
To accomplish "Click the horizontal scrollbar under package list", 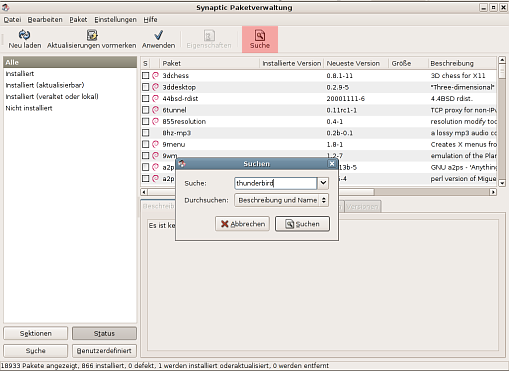I will 319,192.
